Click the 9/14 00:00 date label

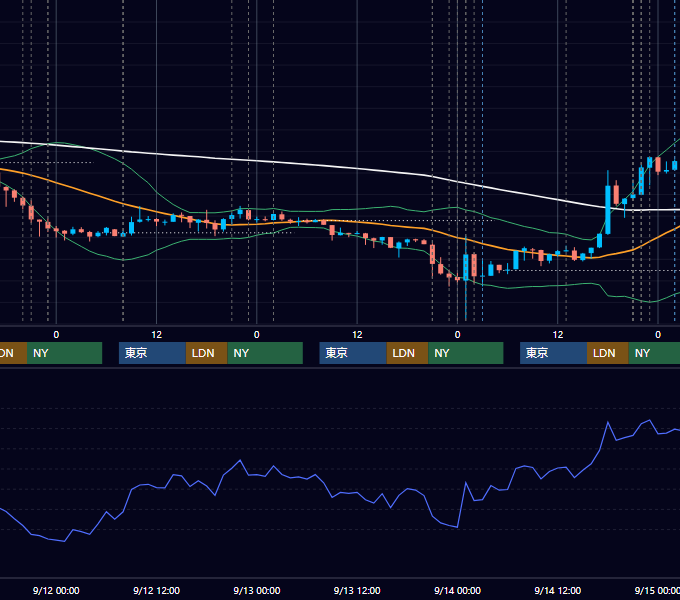(x=457, y=590)
